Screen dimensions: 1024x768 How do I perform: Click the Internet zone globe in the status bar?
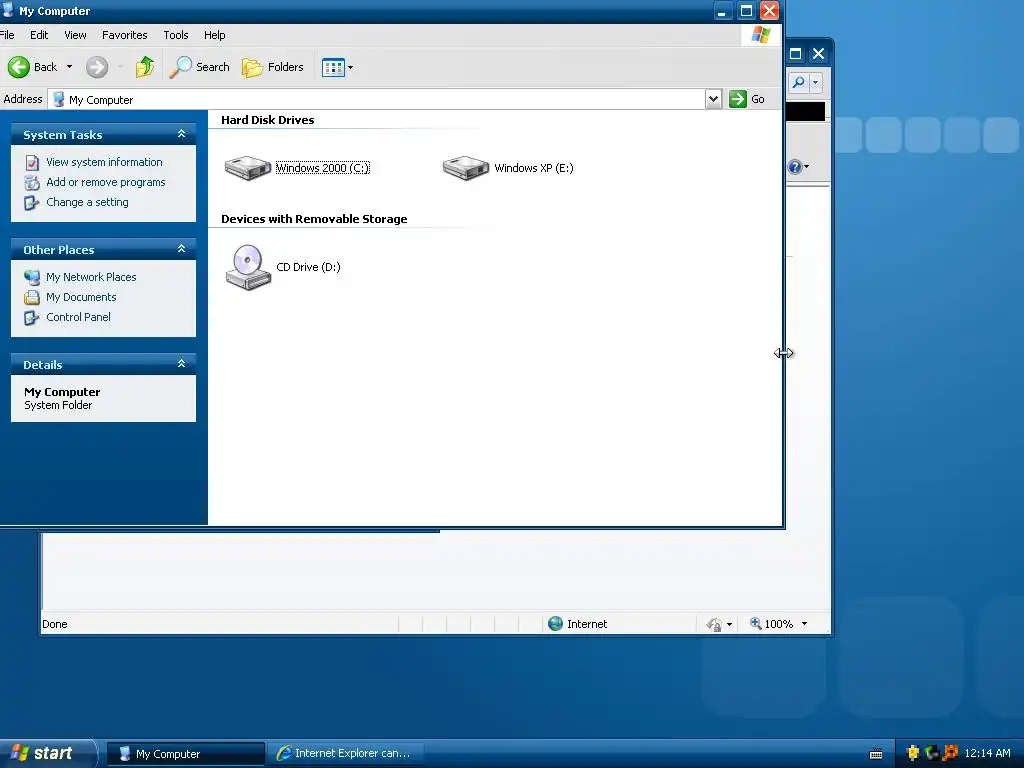556,624
